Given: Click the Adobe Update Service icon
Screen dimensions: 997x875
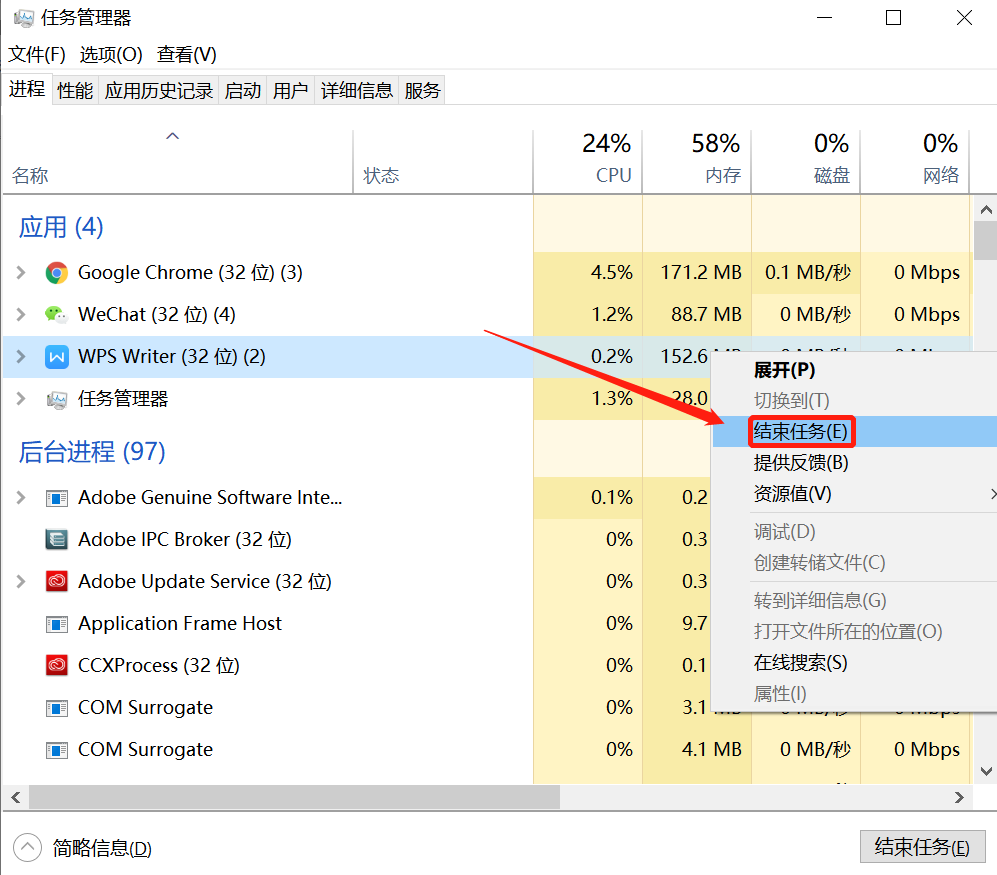Looking at the screenshot, I should tap(57, 582).
